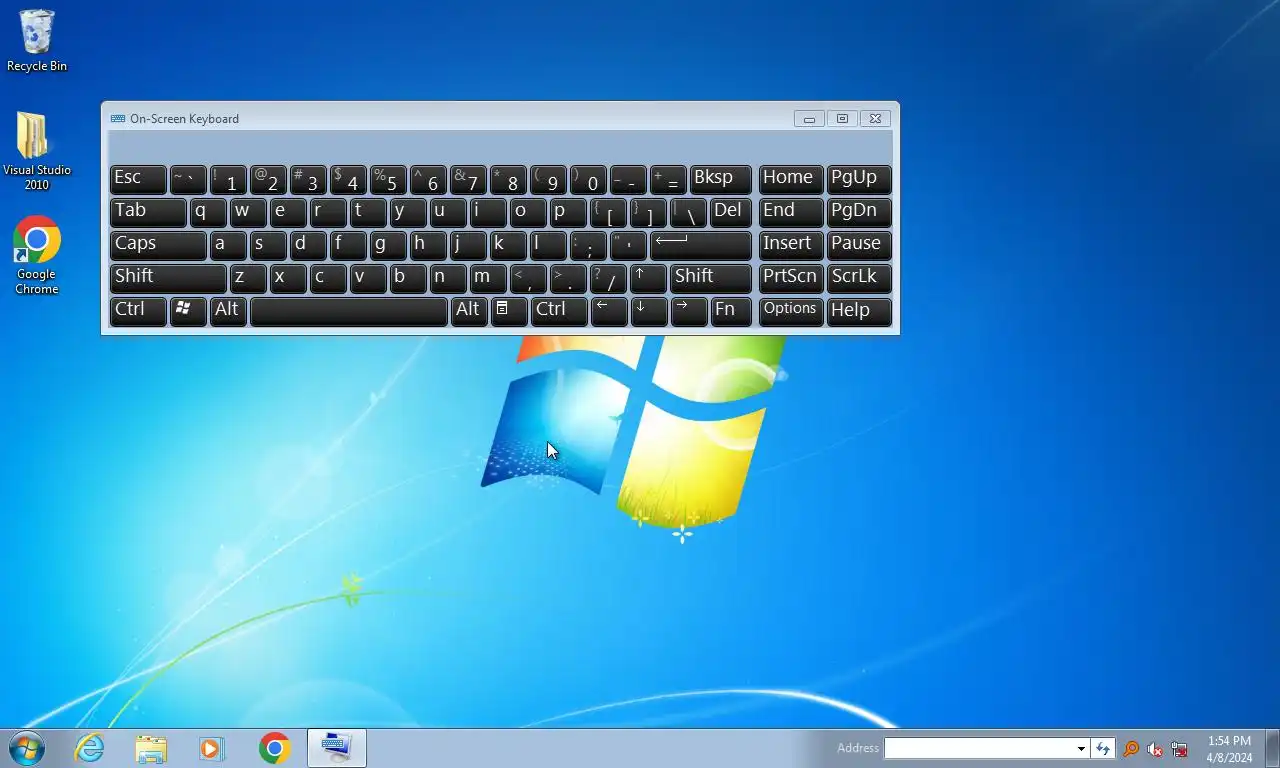Click the On-Screen Keyboard title bar icon
1280x768 pixels.
[118, 118]
